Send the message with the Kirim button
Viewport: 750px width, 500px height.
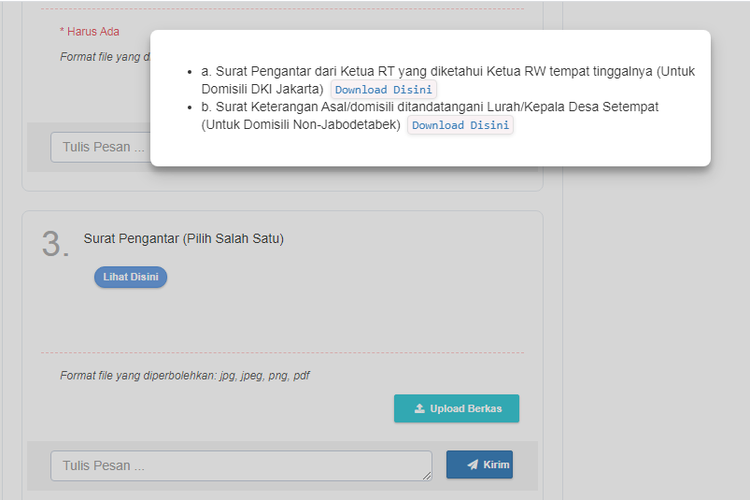click(479, 465)
